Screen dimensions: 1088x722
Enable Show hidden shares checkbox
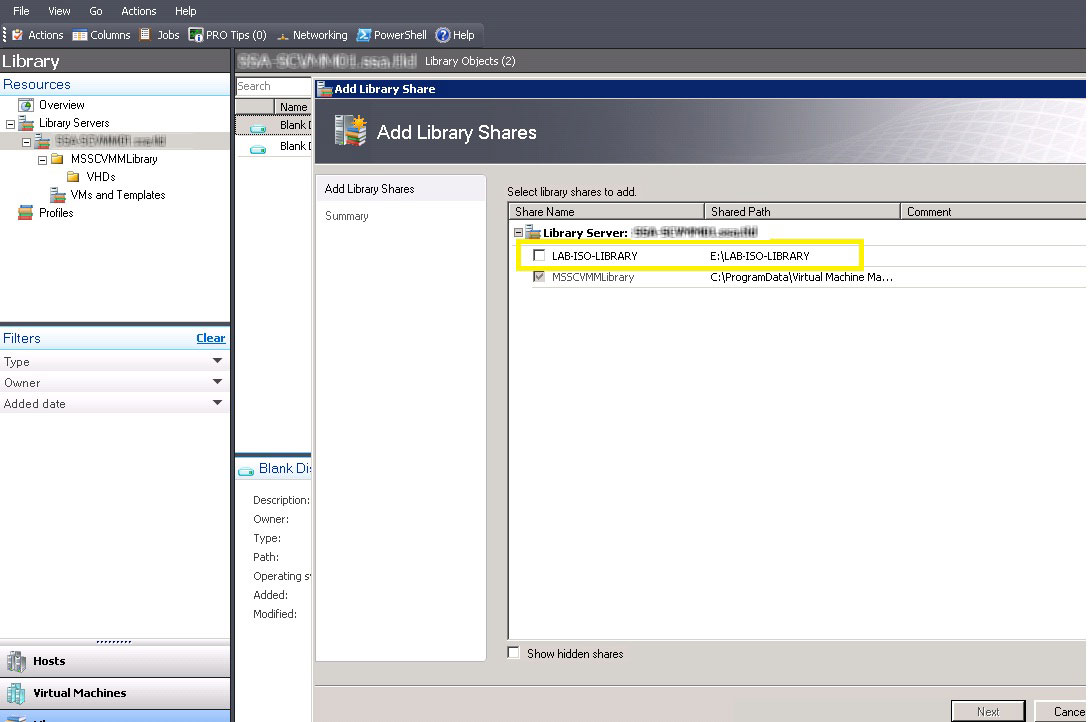point(513,653)
